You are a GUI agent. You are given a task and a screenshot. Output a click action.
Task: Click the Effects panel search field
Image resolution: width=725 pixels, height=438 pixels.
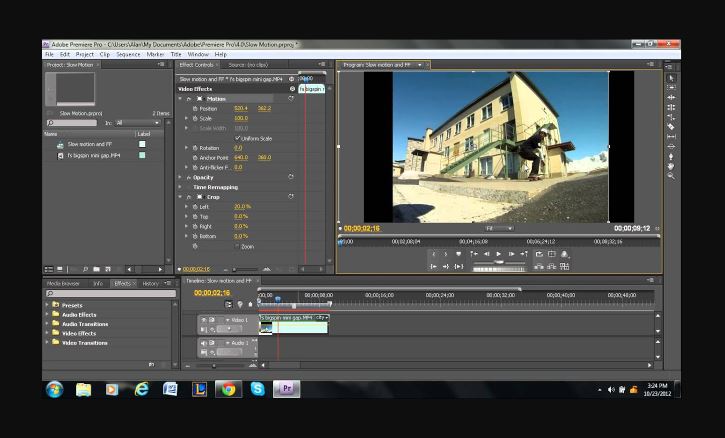click(x=111, y=293)
